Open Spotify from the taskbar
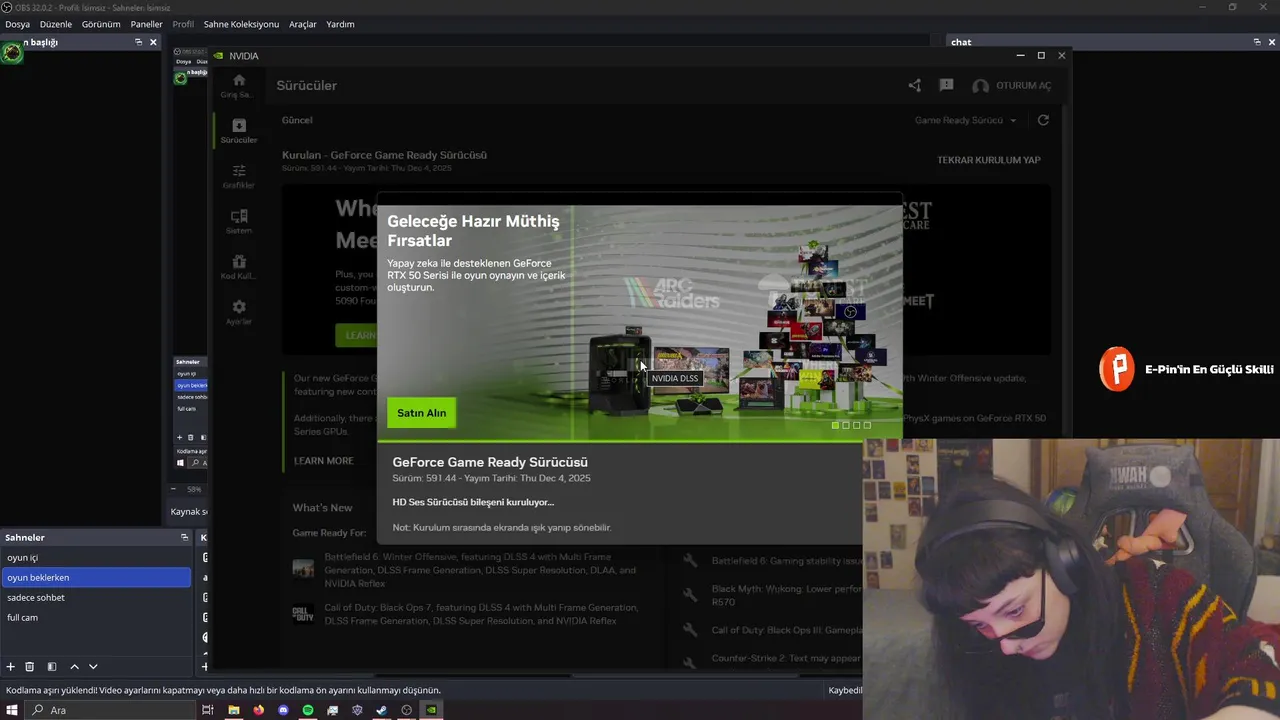The width and height of the screenshot is (1280, 720). tap(308, 710)
